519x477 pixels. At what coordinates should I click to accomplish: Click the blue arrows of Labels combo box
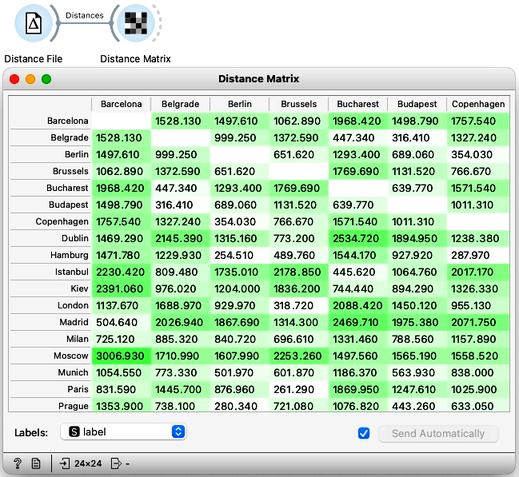coord(178,432)
